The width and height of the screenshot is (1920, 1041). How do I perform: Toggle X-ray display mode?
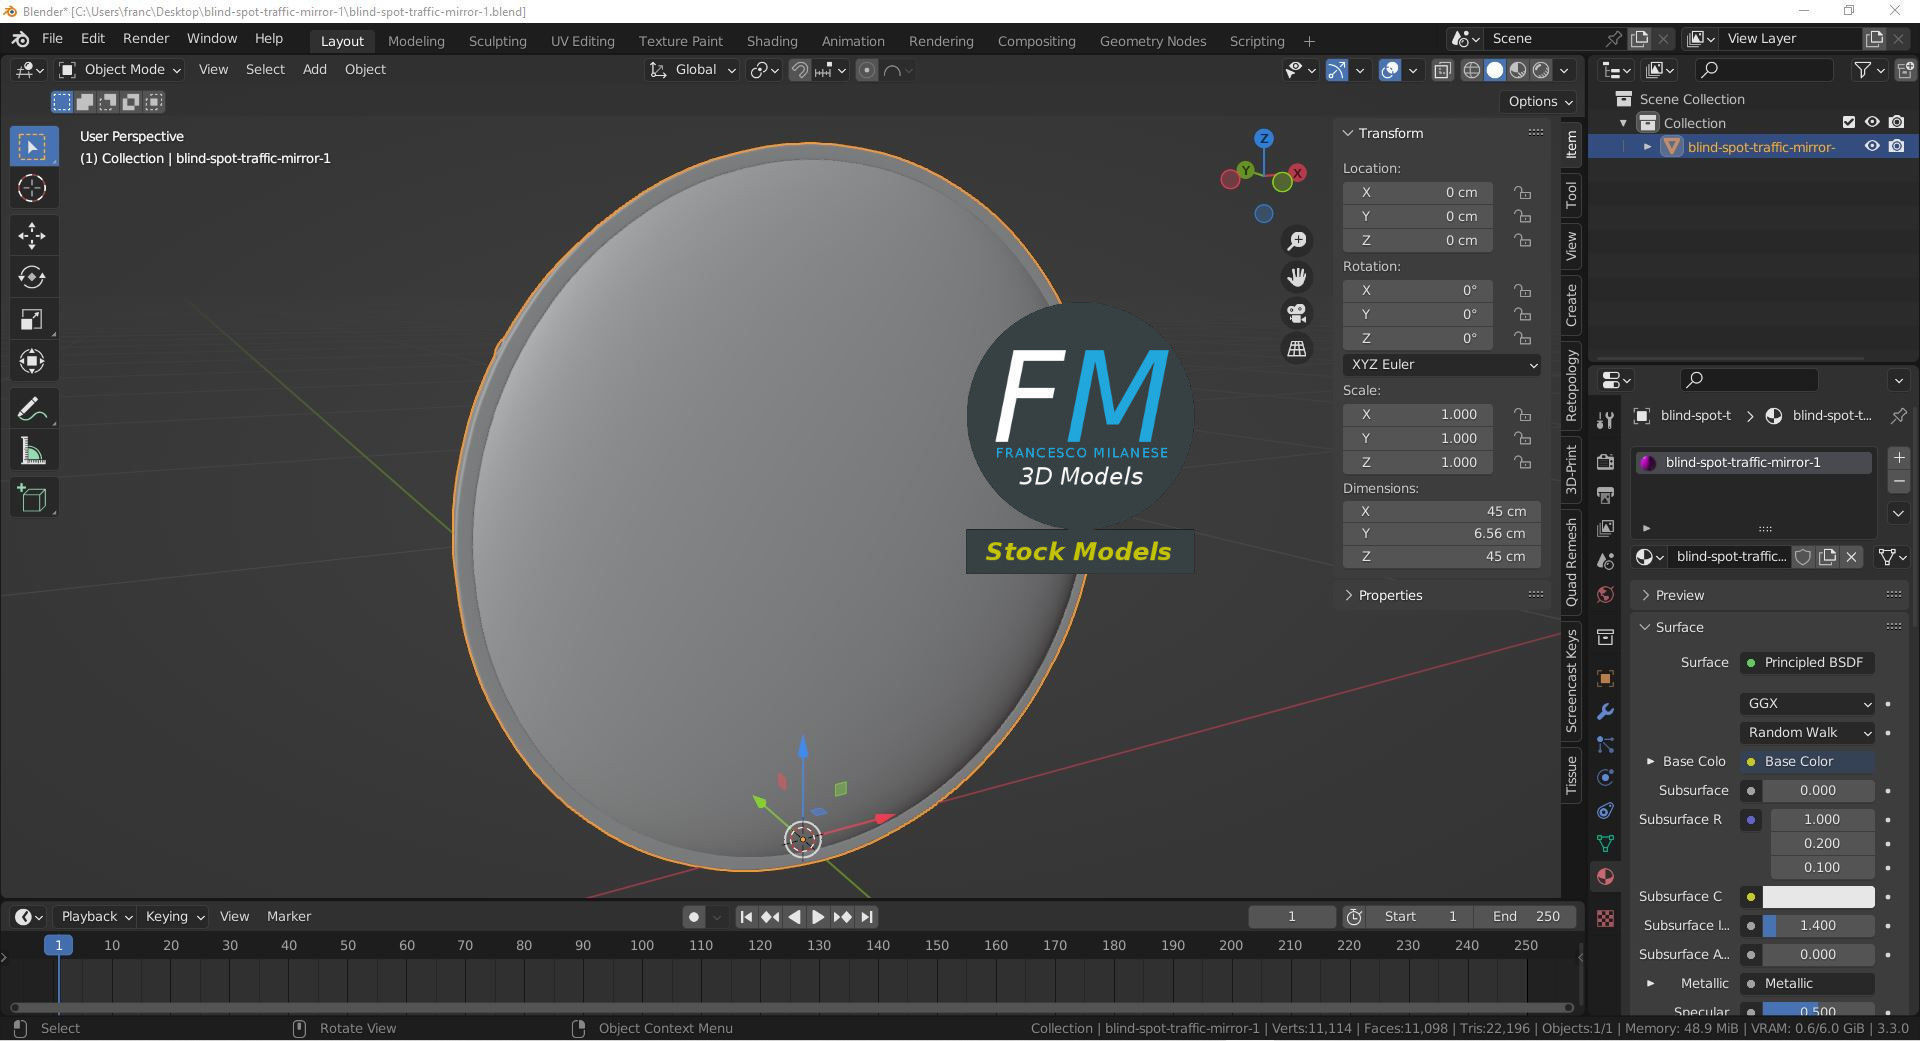[1442, 70]
